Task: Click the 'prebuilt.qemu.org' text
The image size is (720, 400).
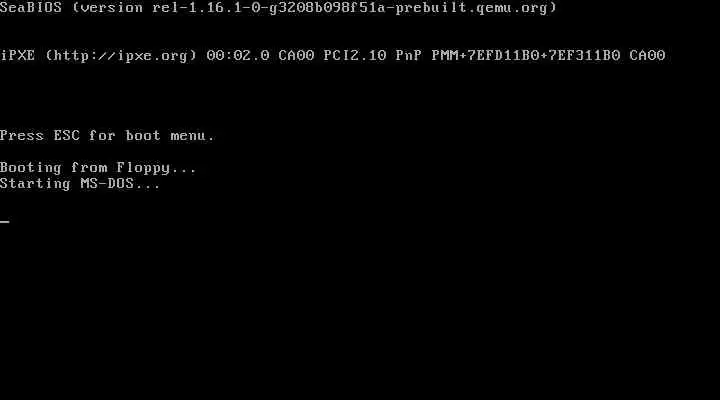Action: (x=472, y=8)
